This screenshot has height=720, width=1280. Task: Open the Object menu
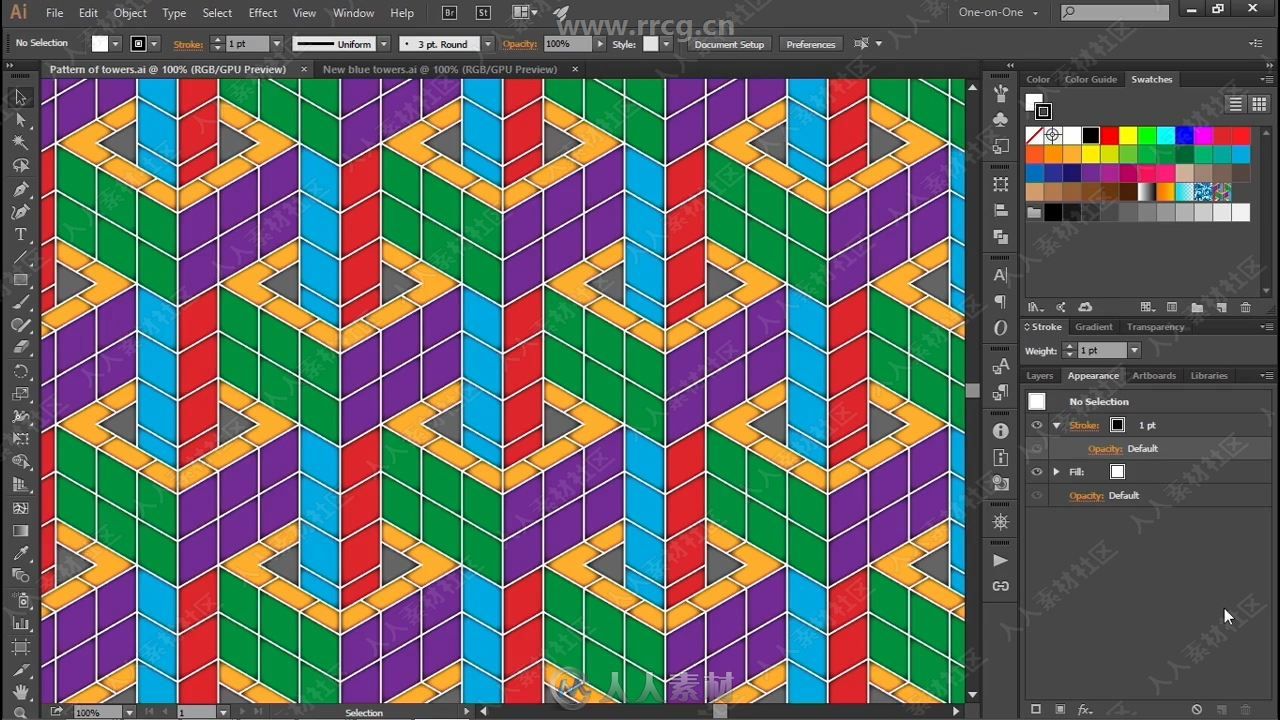(x=130, y=13)
